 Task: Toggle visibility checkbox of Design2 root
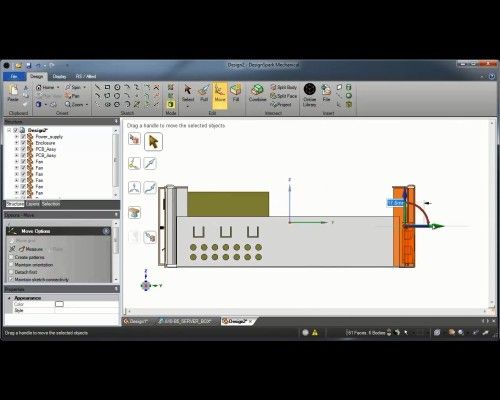click(16, 130)
